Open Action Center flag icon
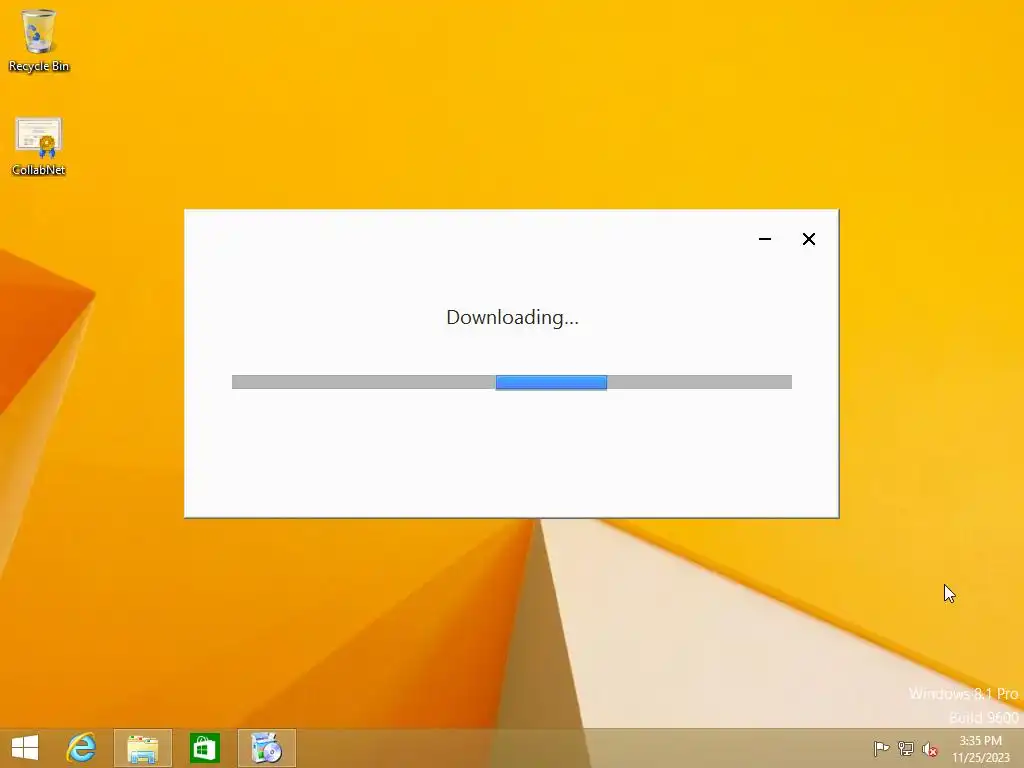1024x768 pixels. (881, 748)
